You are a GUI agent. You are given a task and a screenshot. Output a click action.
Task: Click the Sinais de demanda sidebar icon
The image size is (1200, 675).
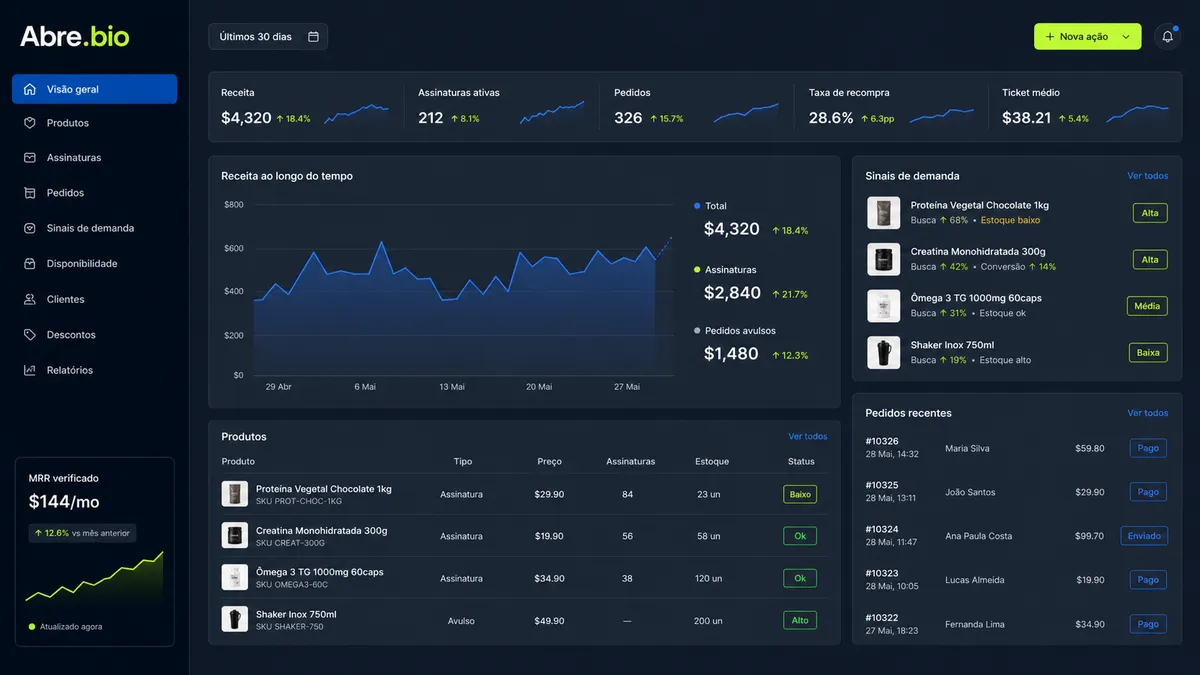(x=29, y=228)
